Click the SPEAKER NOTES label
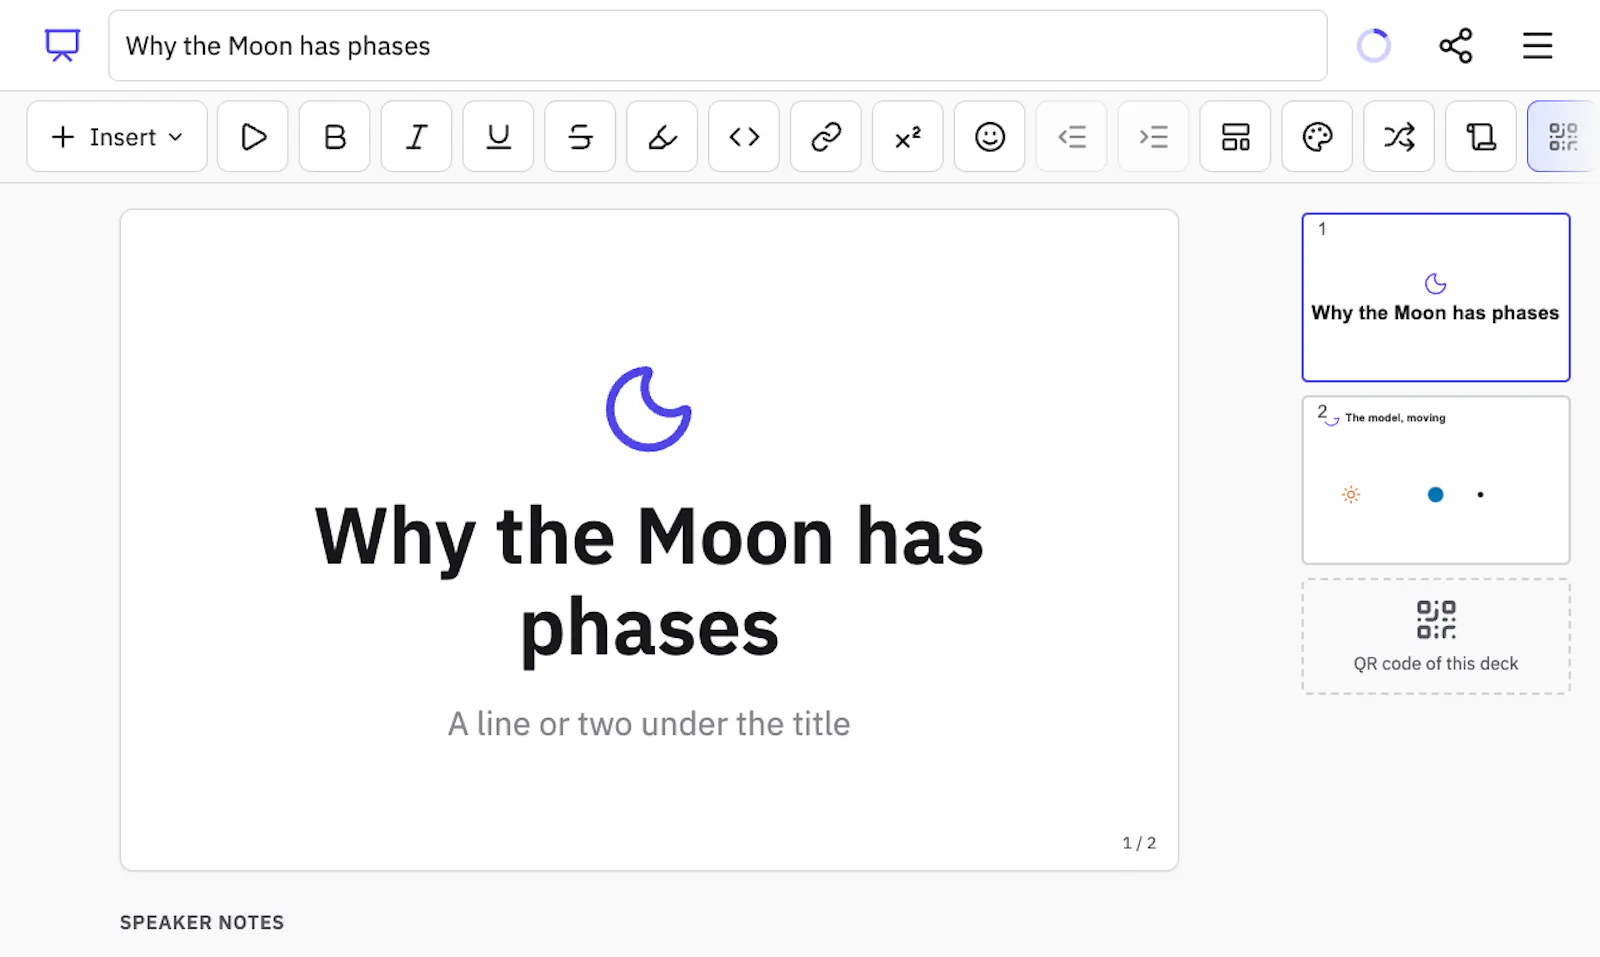Image resolution: width=1600 pixels, height=957 pixels. pos(202,922)
